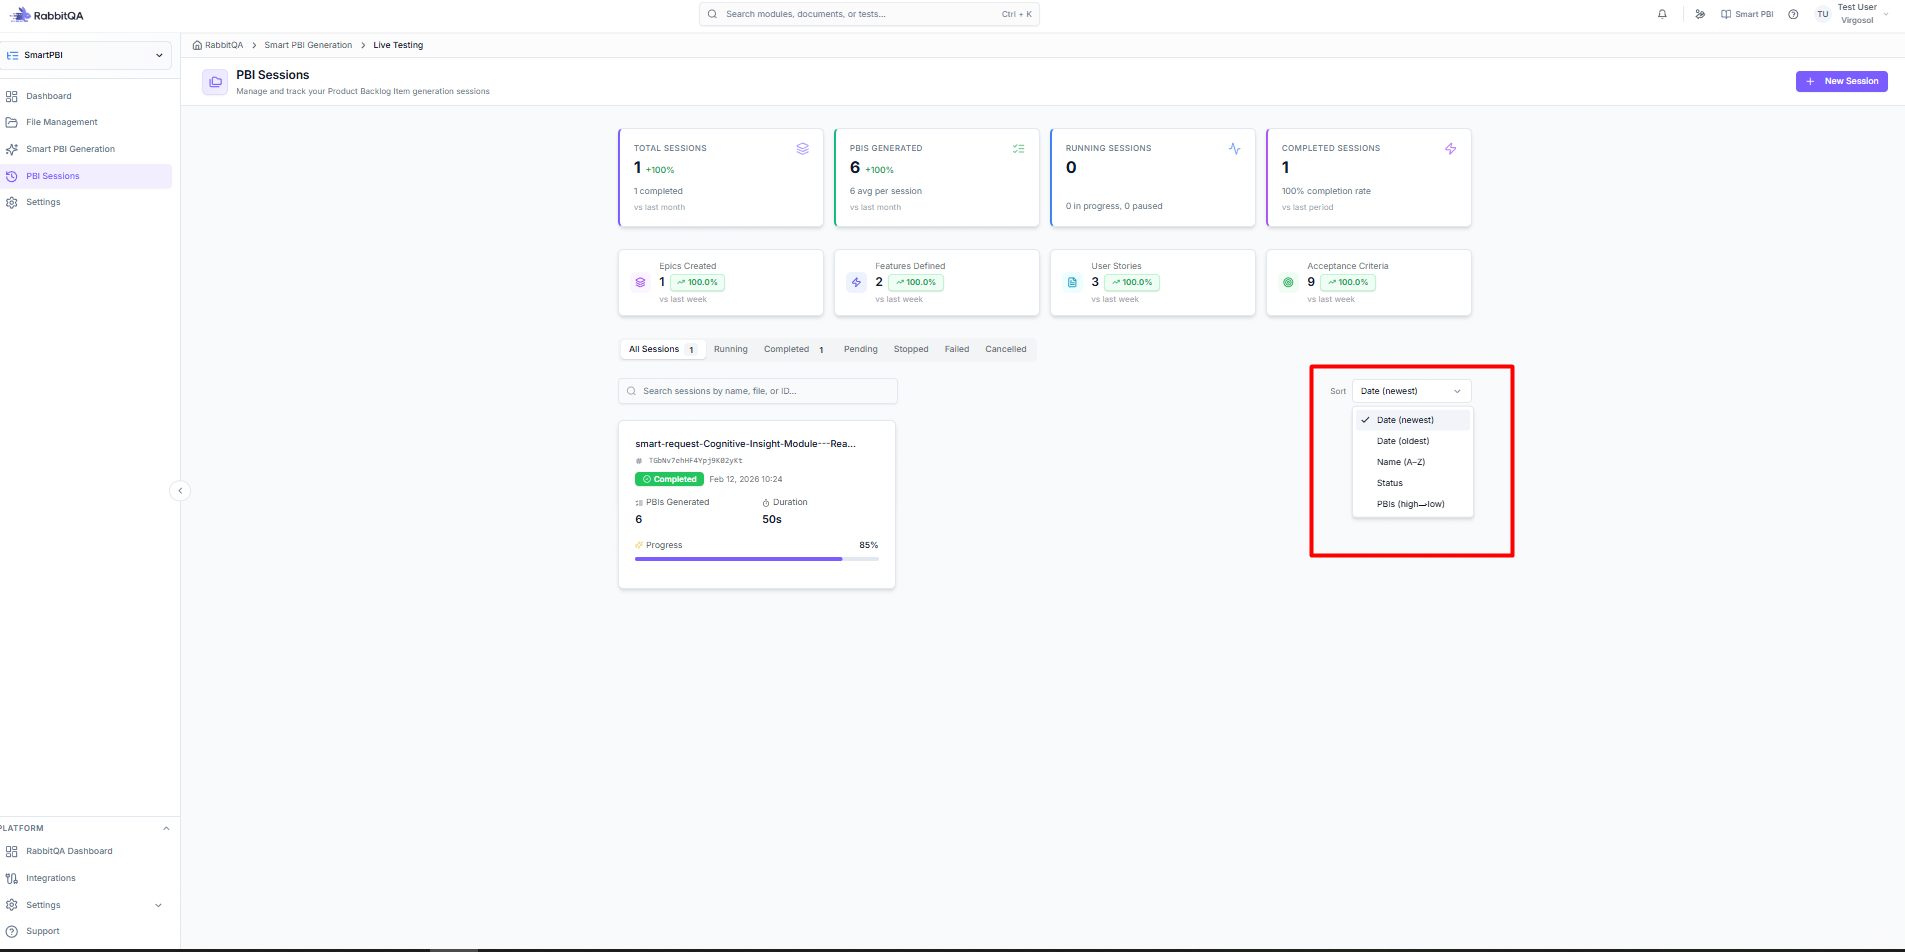Click the Integrations icon
This screenshot has height=952, width=1905.
[12, 878]
